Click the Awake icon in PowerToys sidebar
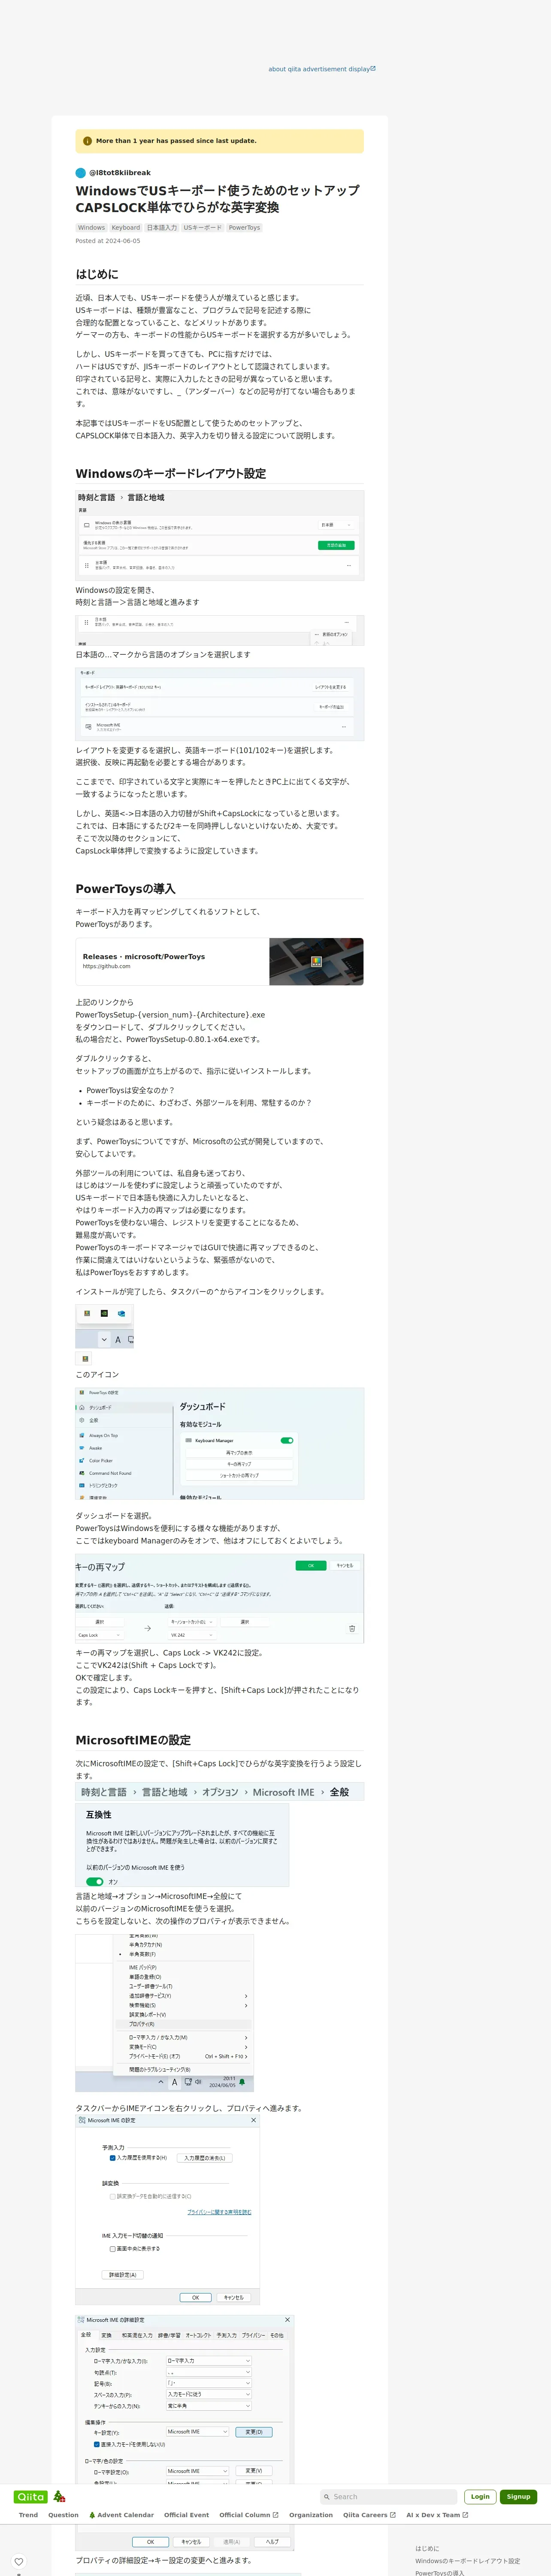Screen dimensions: 551x2576 point(82,1448)
